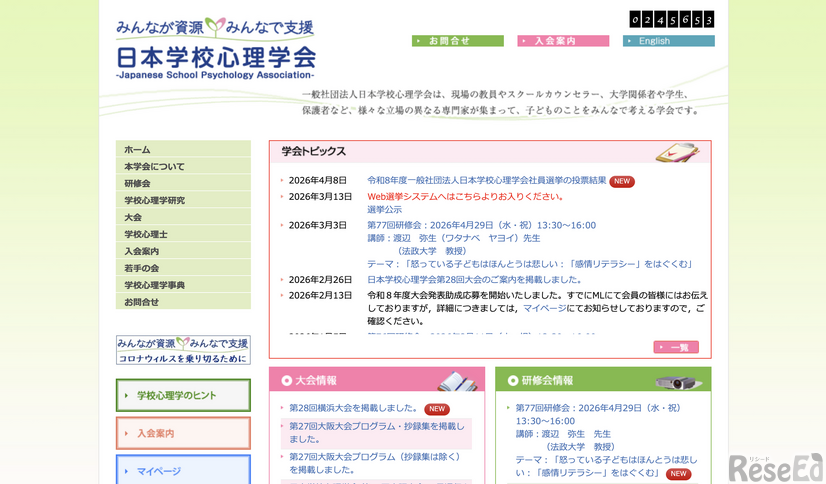Click the notebook icon in 大会情報 header

click(457, 381)
